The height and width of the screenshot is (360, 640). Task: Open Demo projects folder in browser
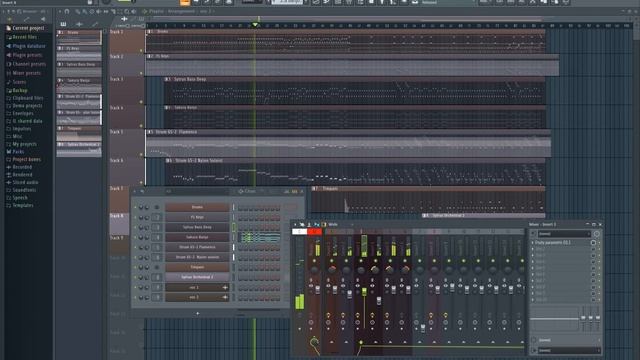point(24,106)
